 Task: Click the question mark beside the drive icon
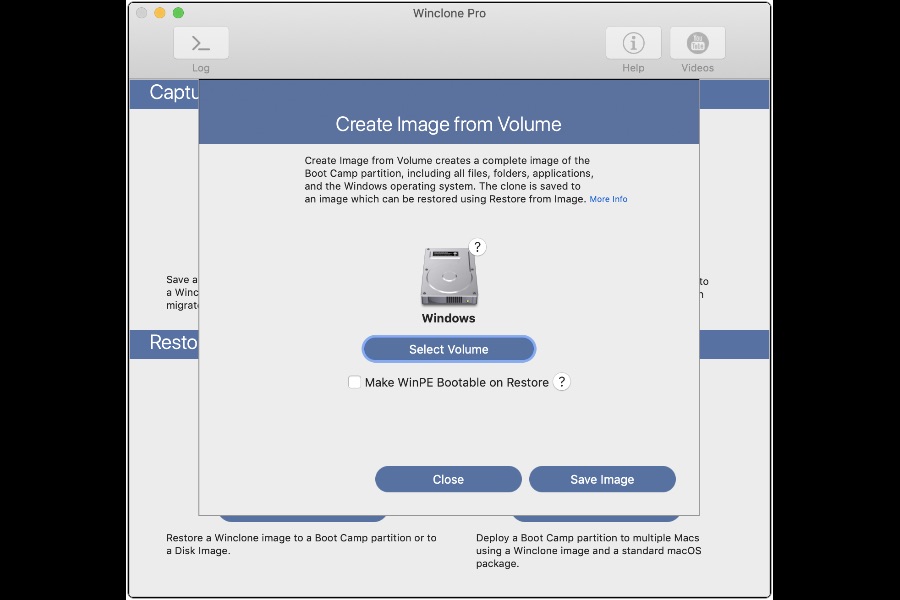pos(478,247)
